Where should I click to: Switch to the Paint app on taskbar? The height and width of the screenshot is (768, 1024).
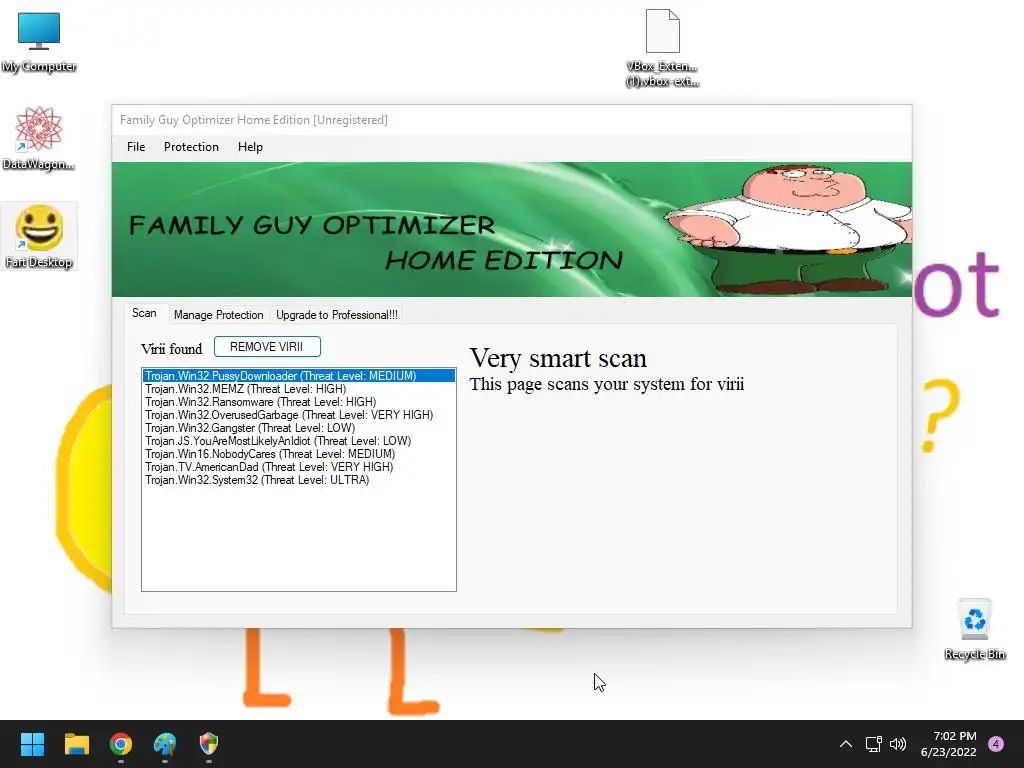click(x=165, y=744)
